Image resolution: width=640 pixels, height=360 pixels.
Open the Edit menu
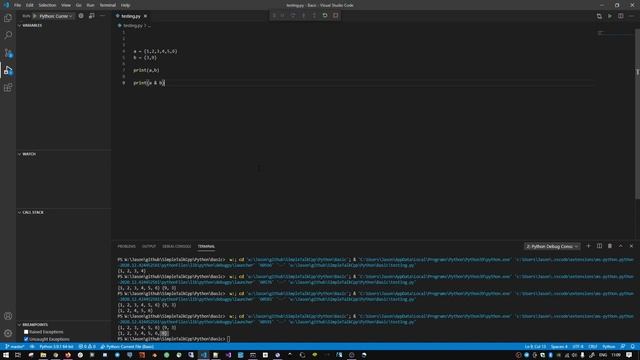pyautogui.click(x=30, y=5)
